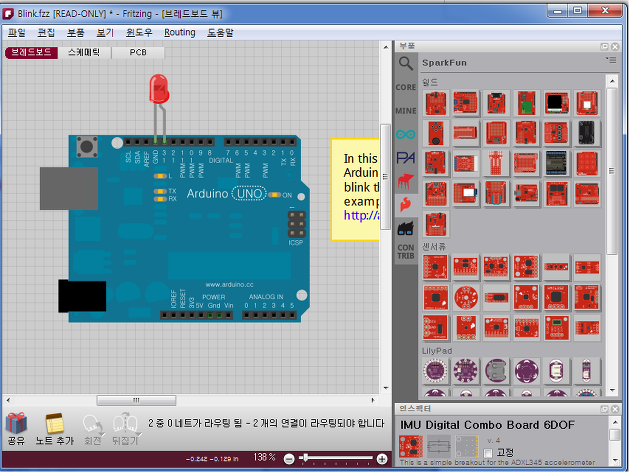Click the 뒤집기 flip icon
This screenshot has width=630, height=473.
click(x=125, y=424)
